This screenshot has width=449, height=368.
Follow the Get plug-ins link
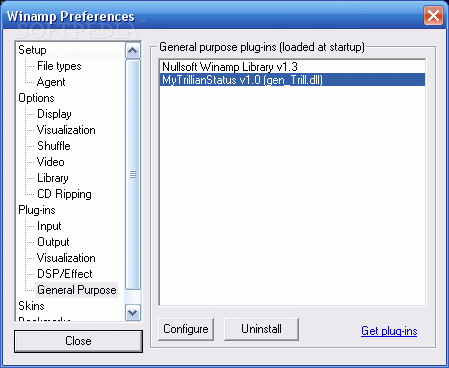coord(389,331)
